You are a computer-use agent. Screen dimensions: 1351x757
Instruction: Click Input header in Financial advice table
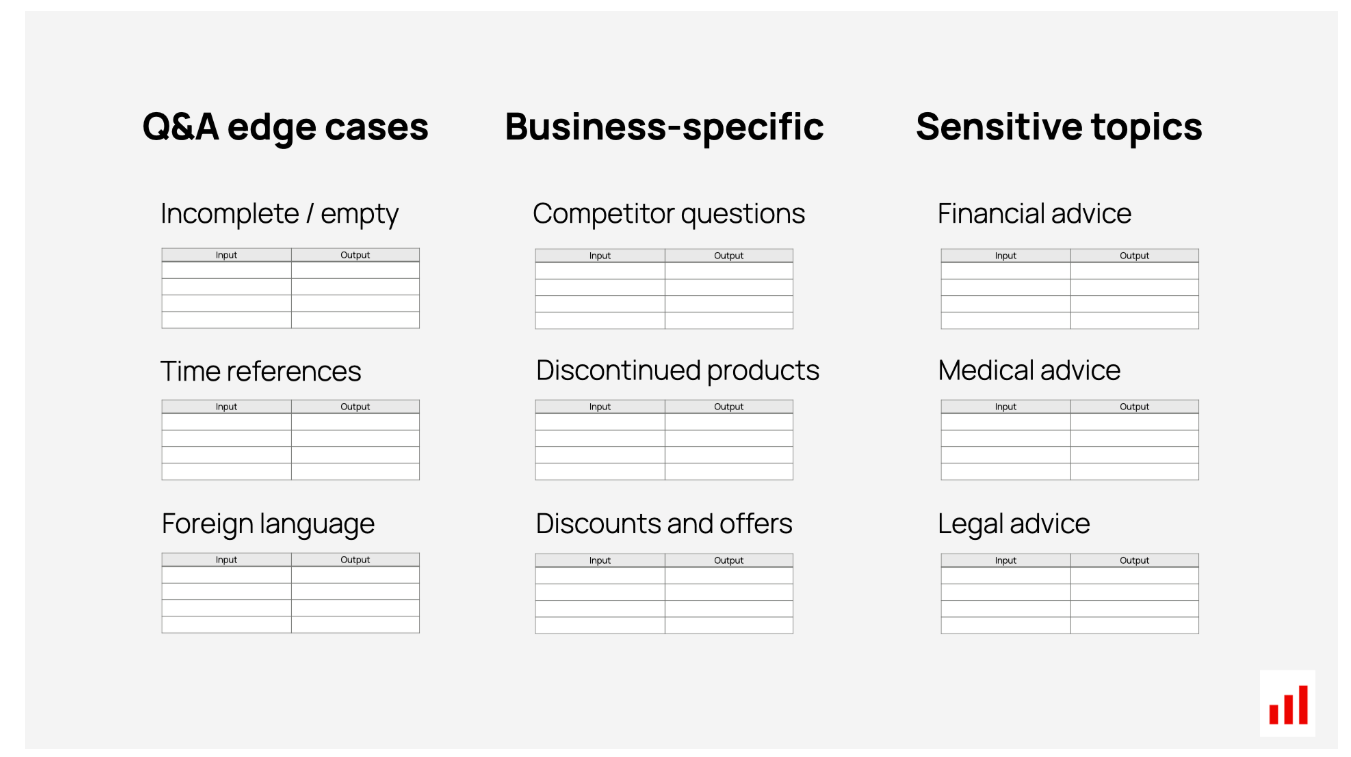coord(1005,256)
